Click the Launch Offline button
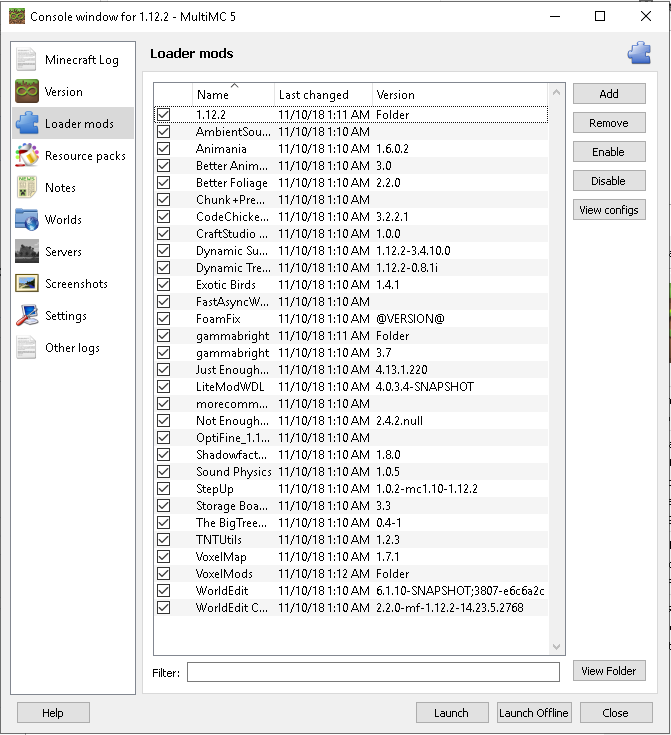This screenshot has width=671, height=735. pos(534,712)
